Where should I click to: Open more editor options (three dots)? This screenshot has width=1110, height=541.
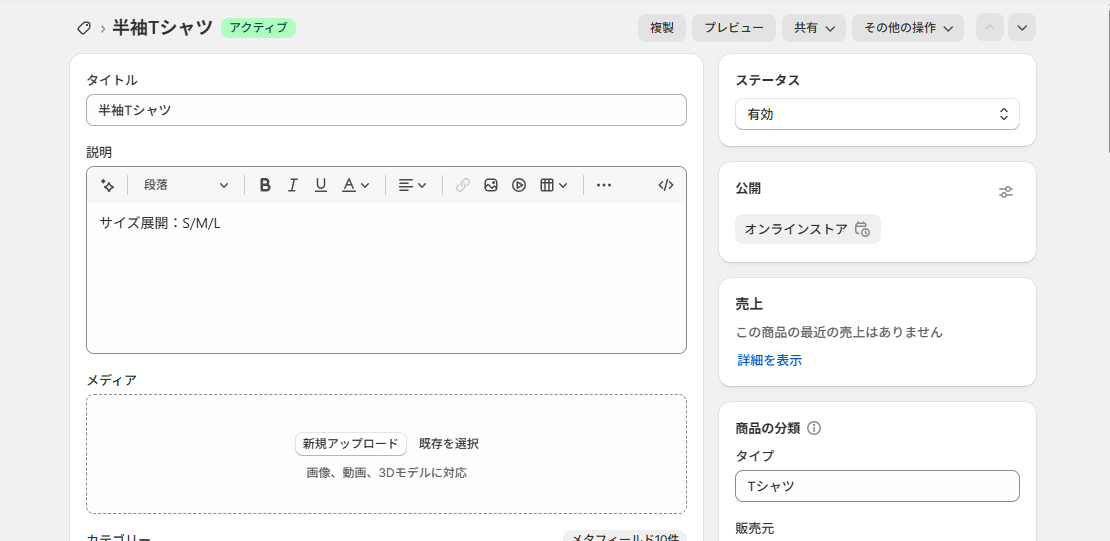604,185
